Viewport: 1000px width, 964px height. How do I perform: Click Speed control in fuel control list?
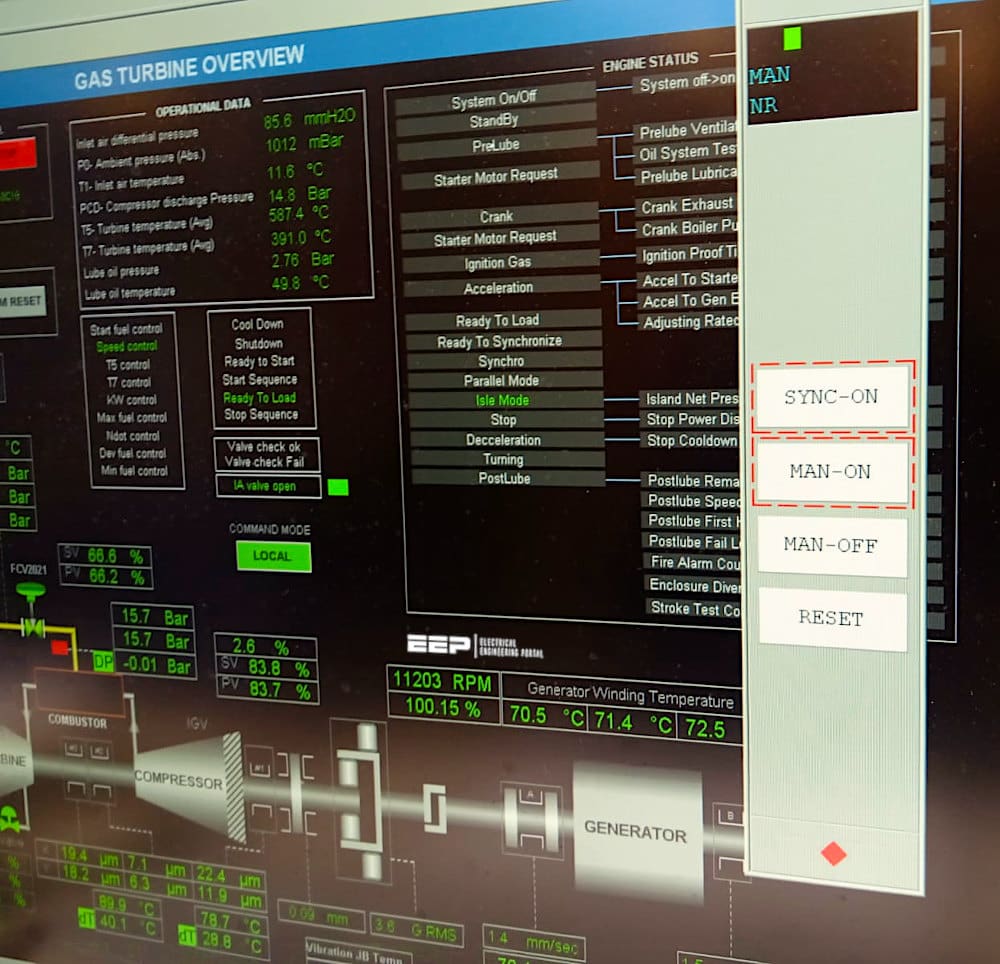[127, 347]
